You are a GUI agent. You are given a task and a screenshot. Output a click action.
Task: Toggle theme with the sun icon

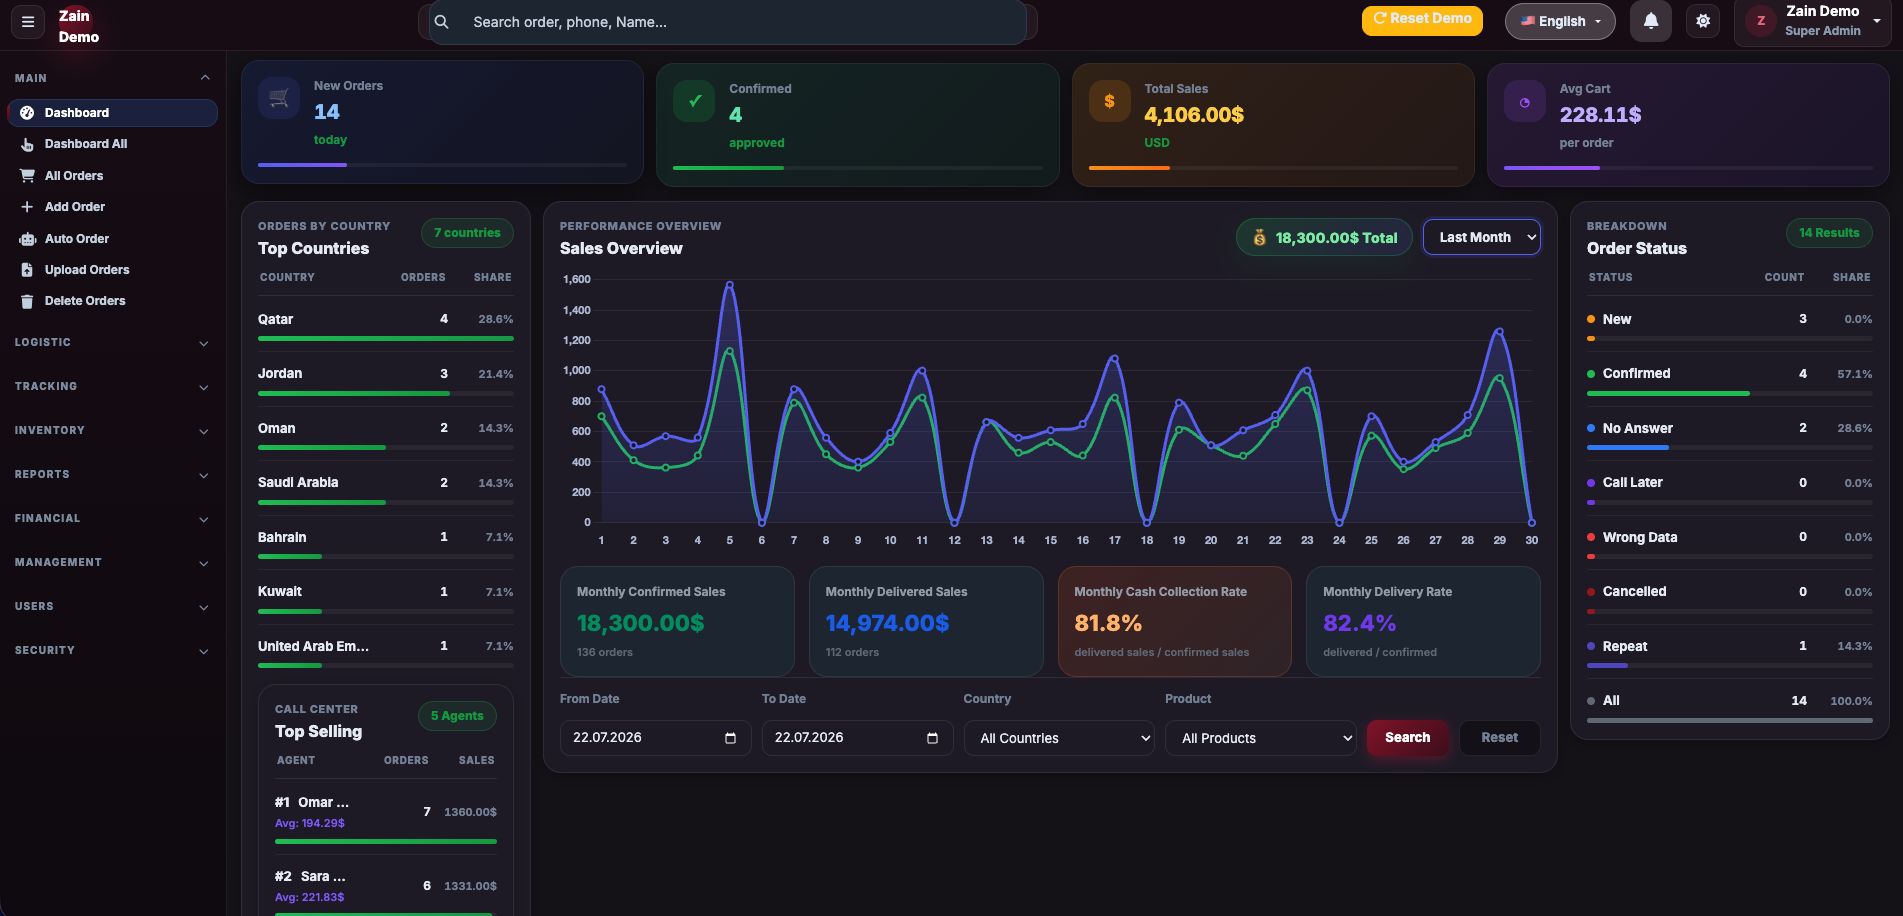tap(1703, 21)
